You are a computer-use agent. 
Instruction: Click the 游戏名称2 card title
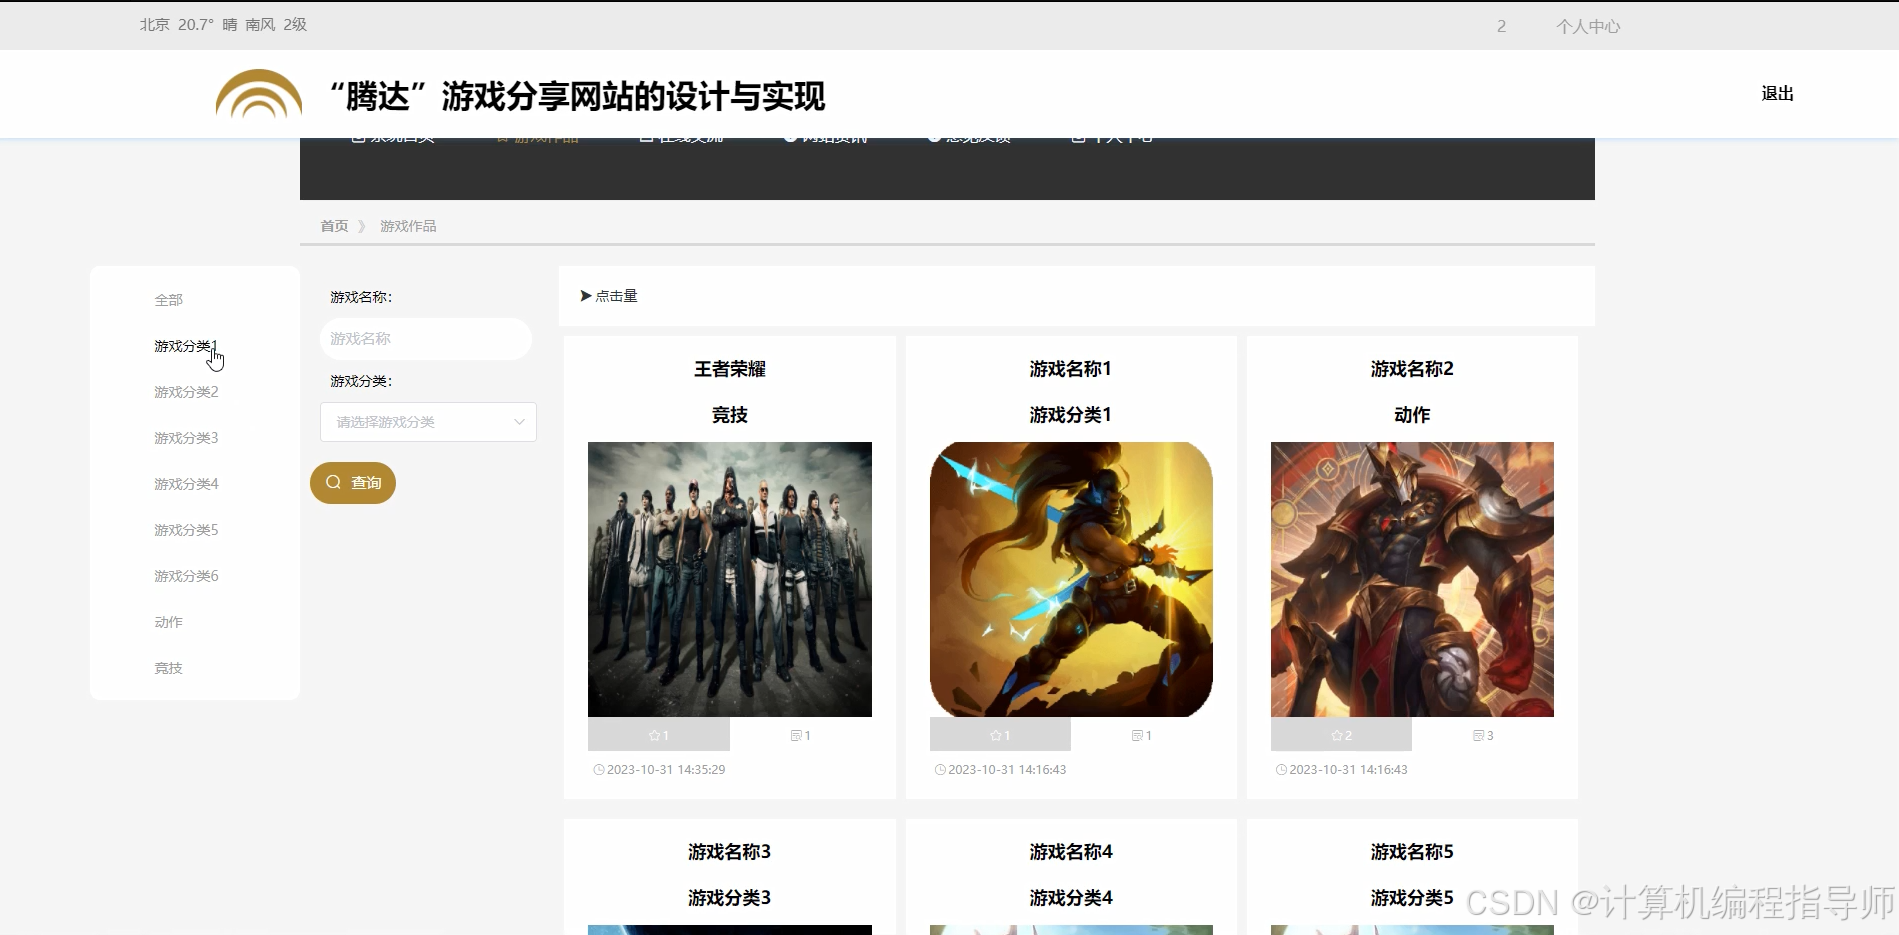[1412, 369]
